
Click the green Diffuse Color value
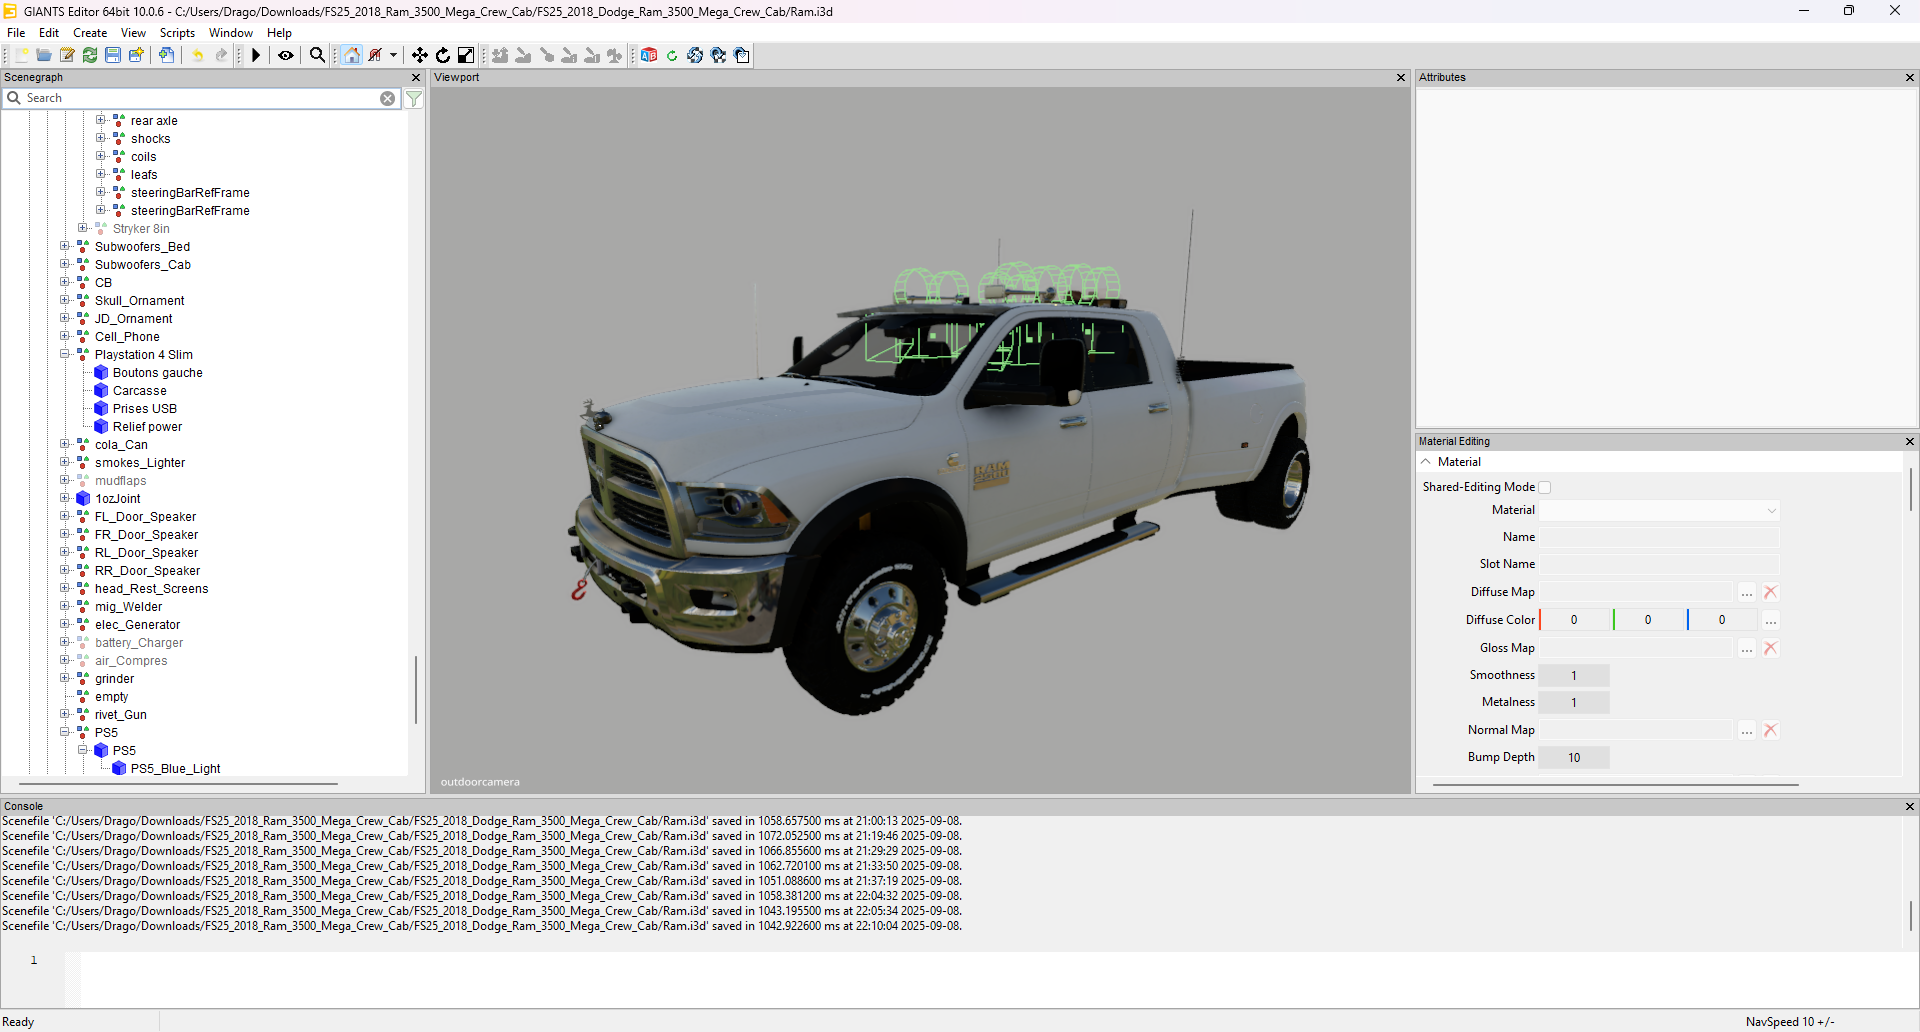(1649, 620)
